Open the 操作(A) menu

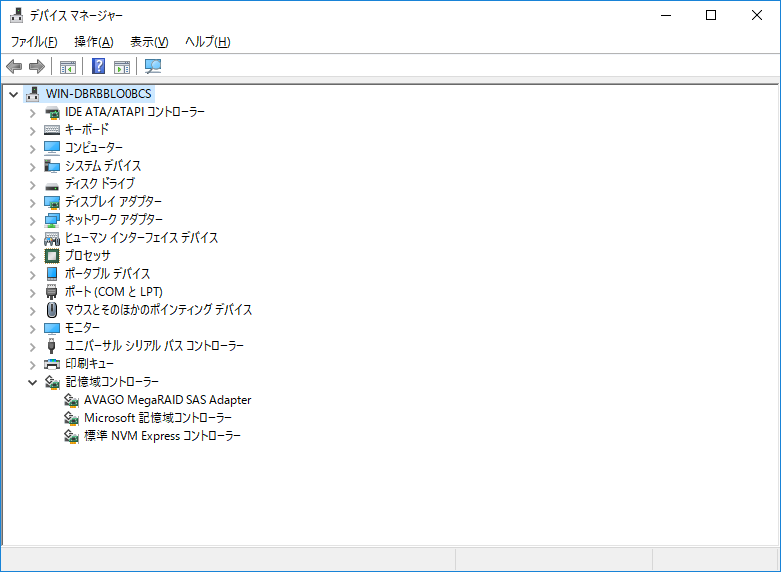(94, 42)
